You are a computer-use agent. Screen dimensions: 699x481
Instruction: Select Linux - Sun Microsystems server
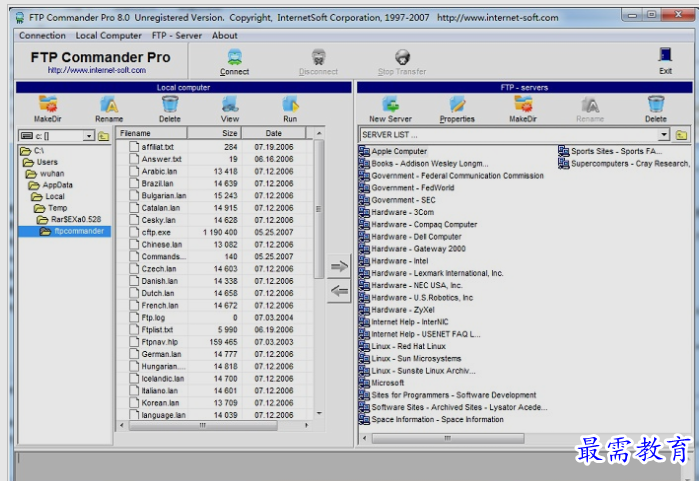(x=410, y=358)
